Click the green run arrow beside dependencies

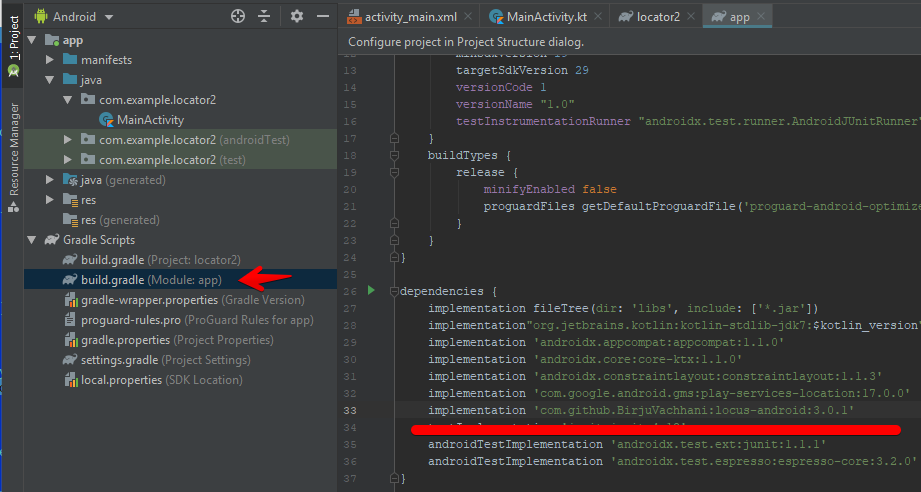coord(371,291)
